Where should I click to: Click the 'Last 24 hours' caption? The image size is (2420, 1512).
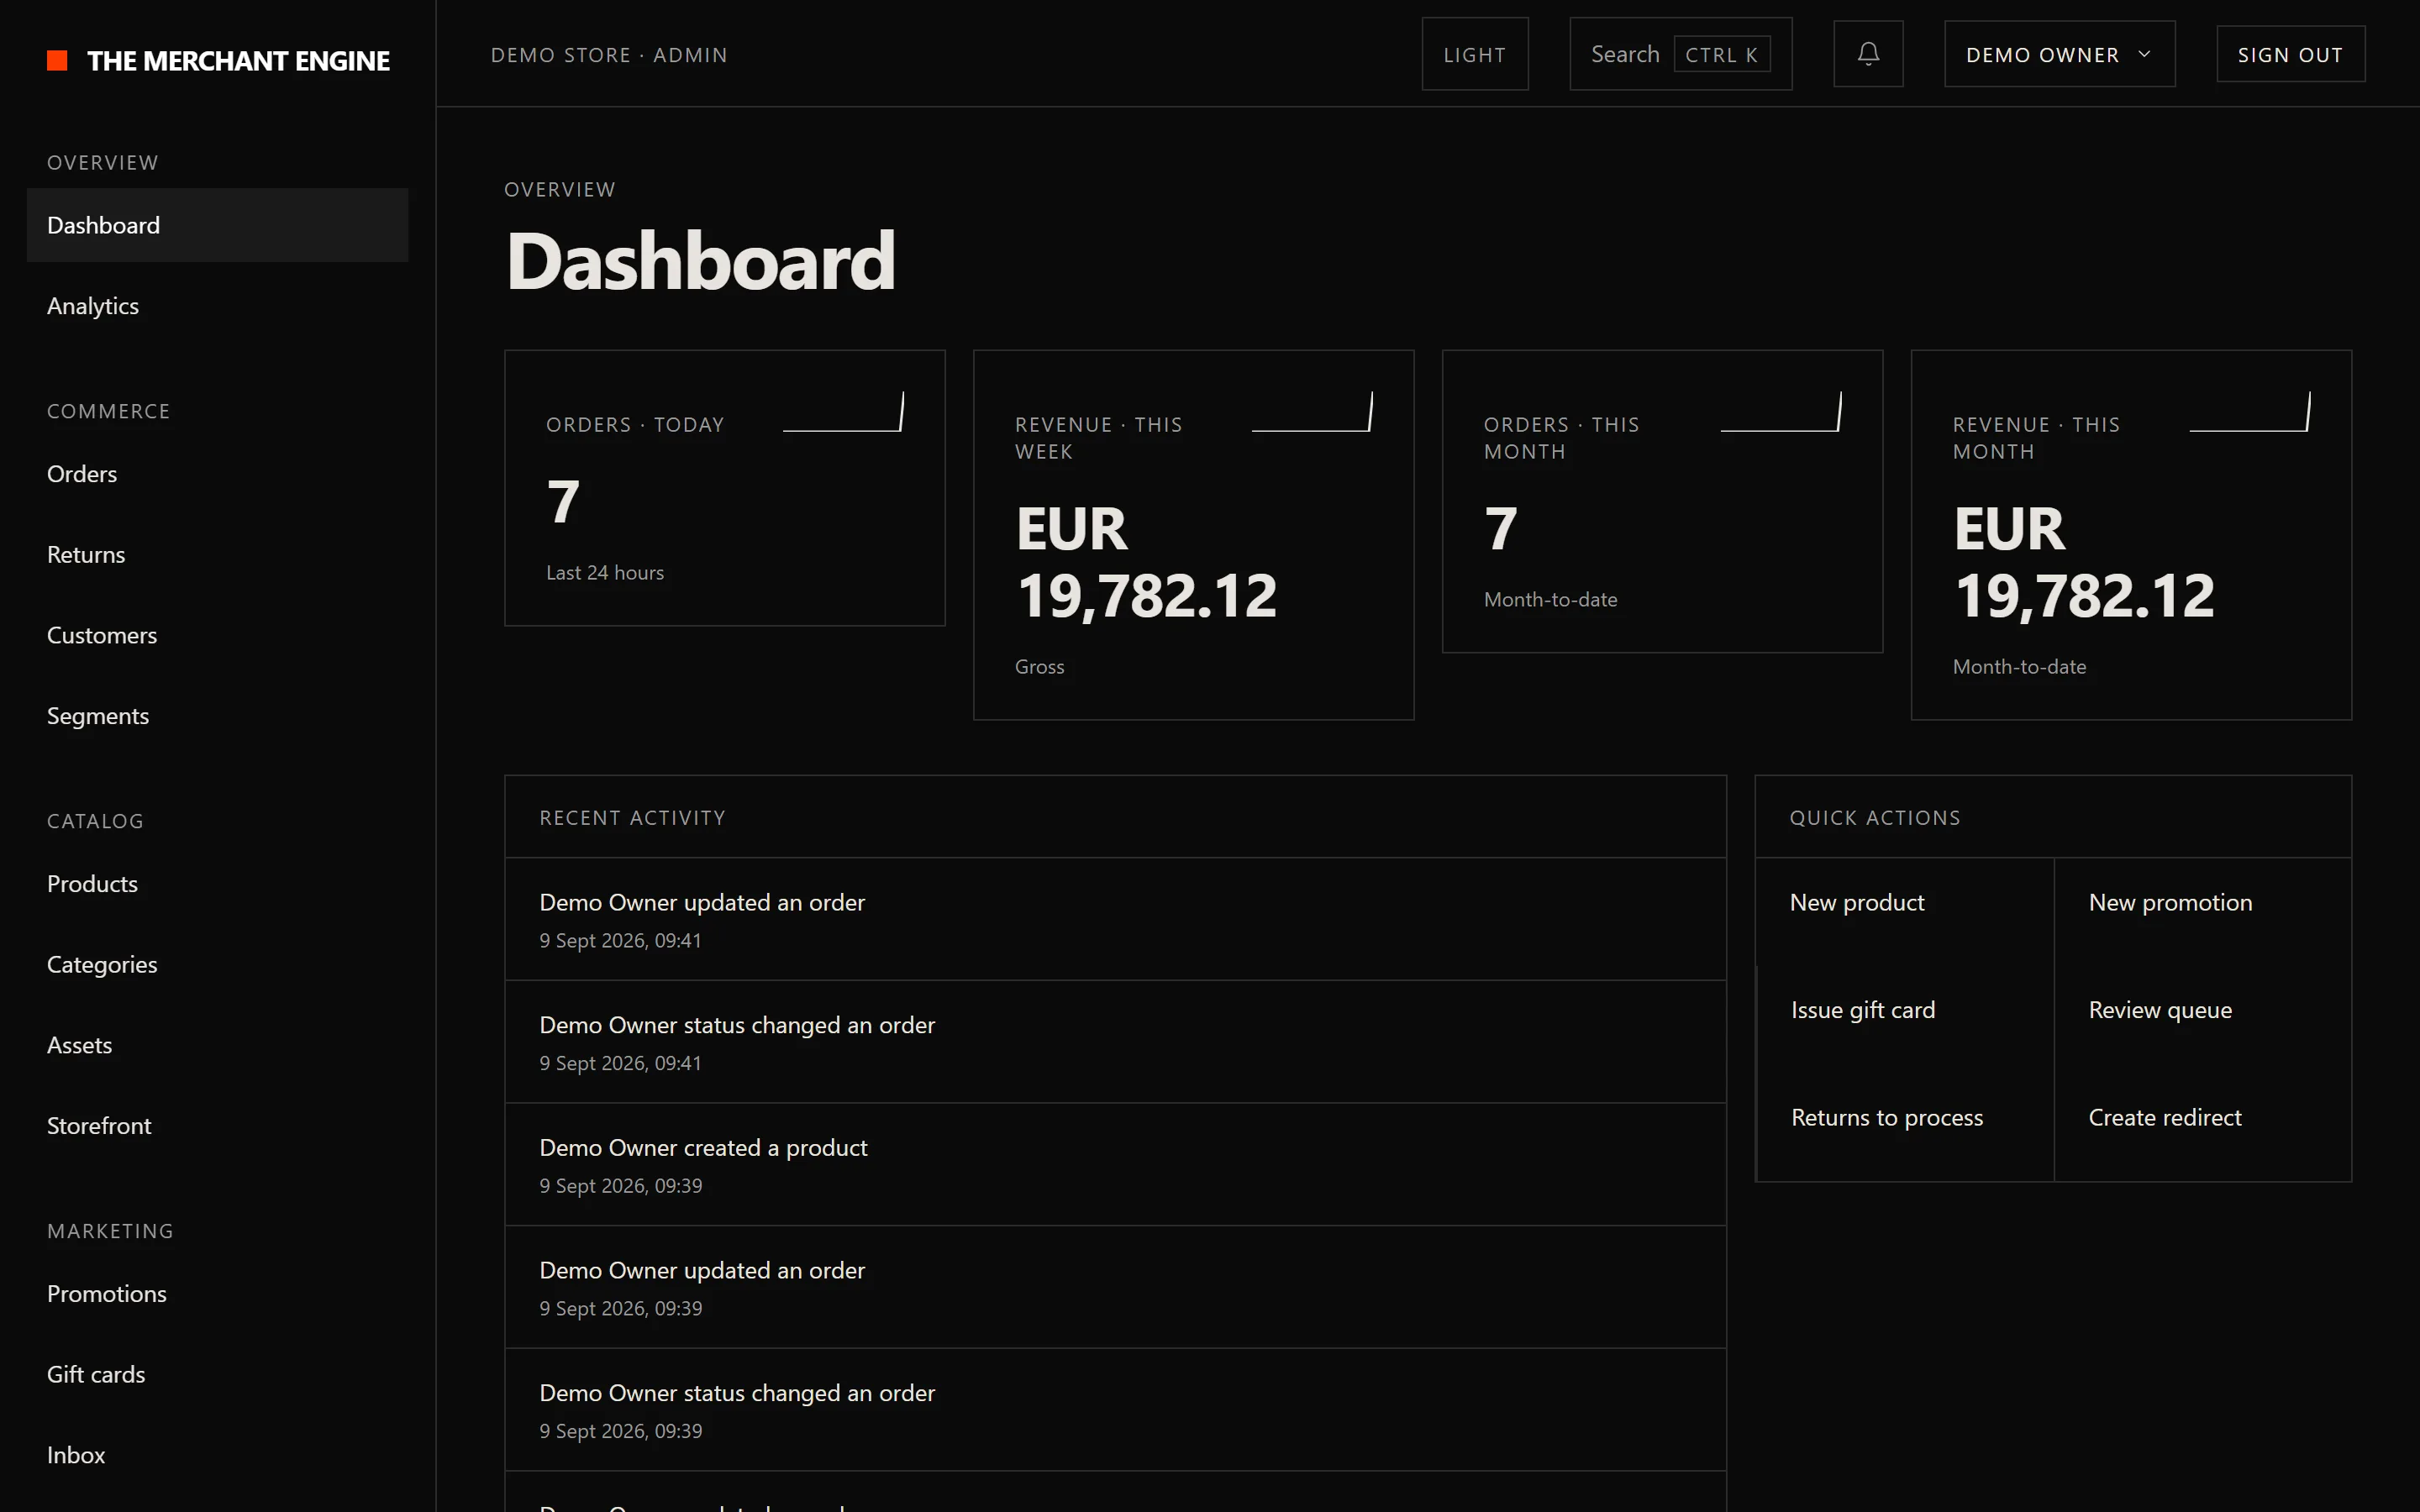click(605, 573)
